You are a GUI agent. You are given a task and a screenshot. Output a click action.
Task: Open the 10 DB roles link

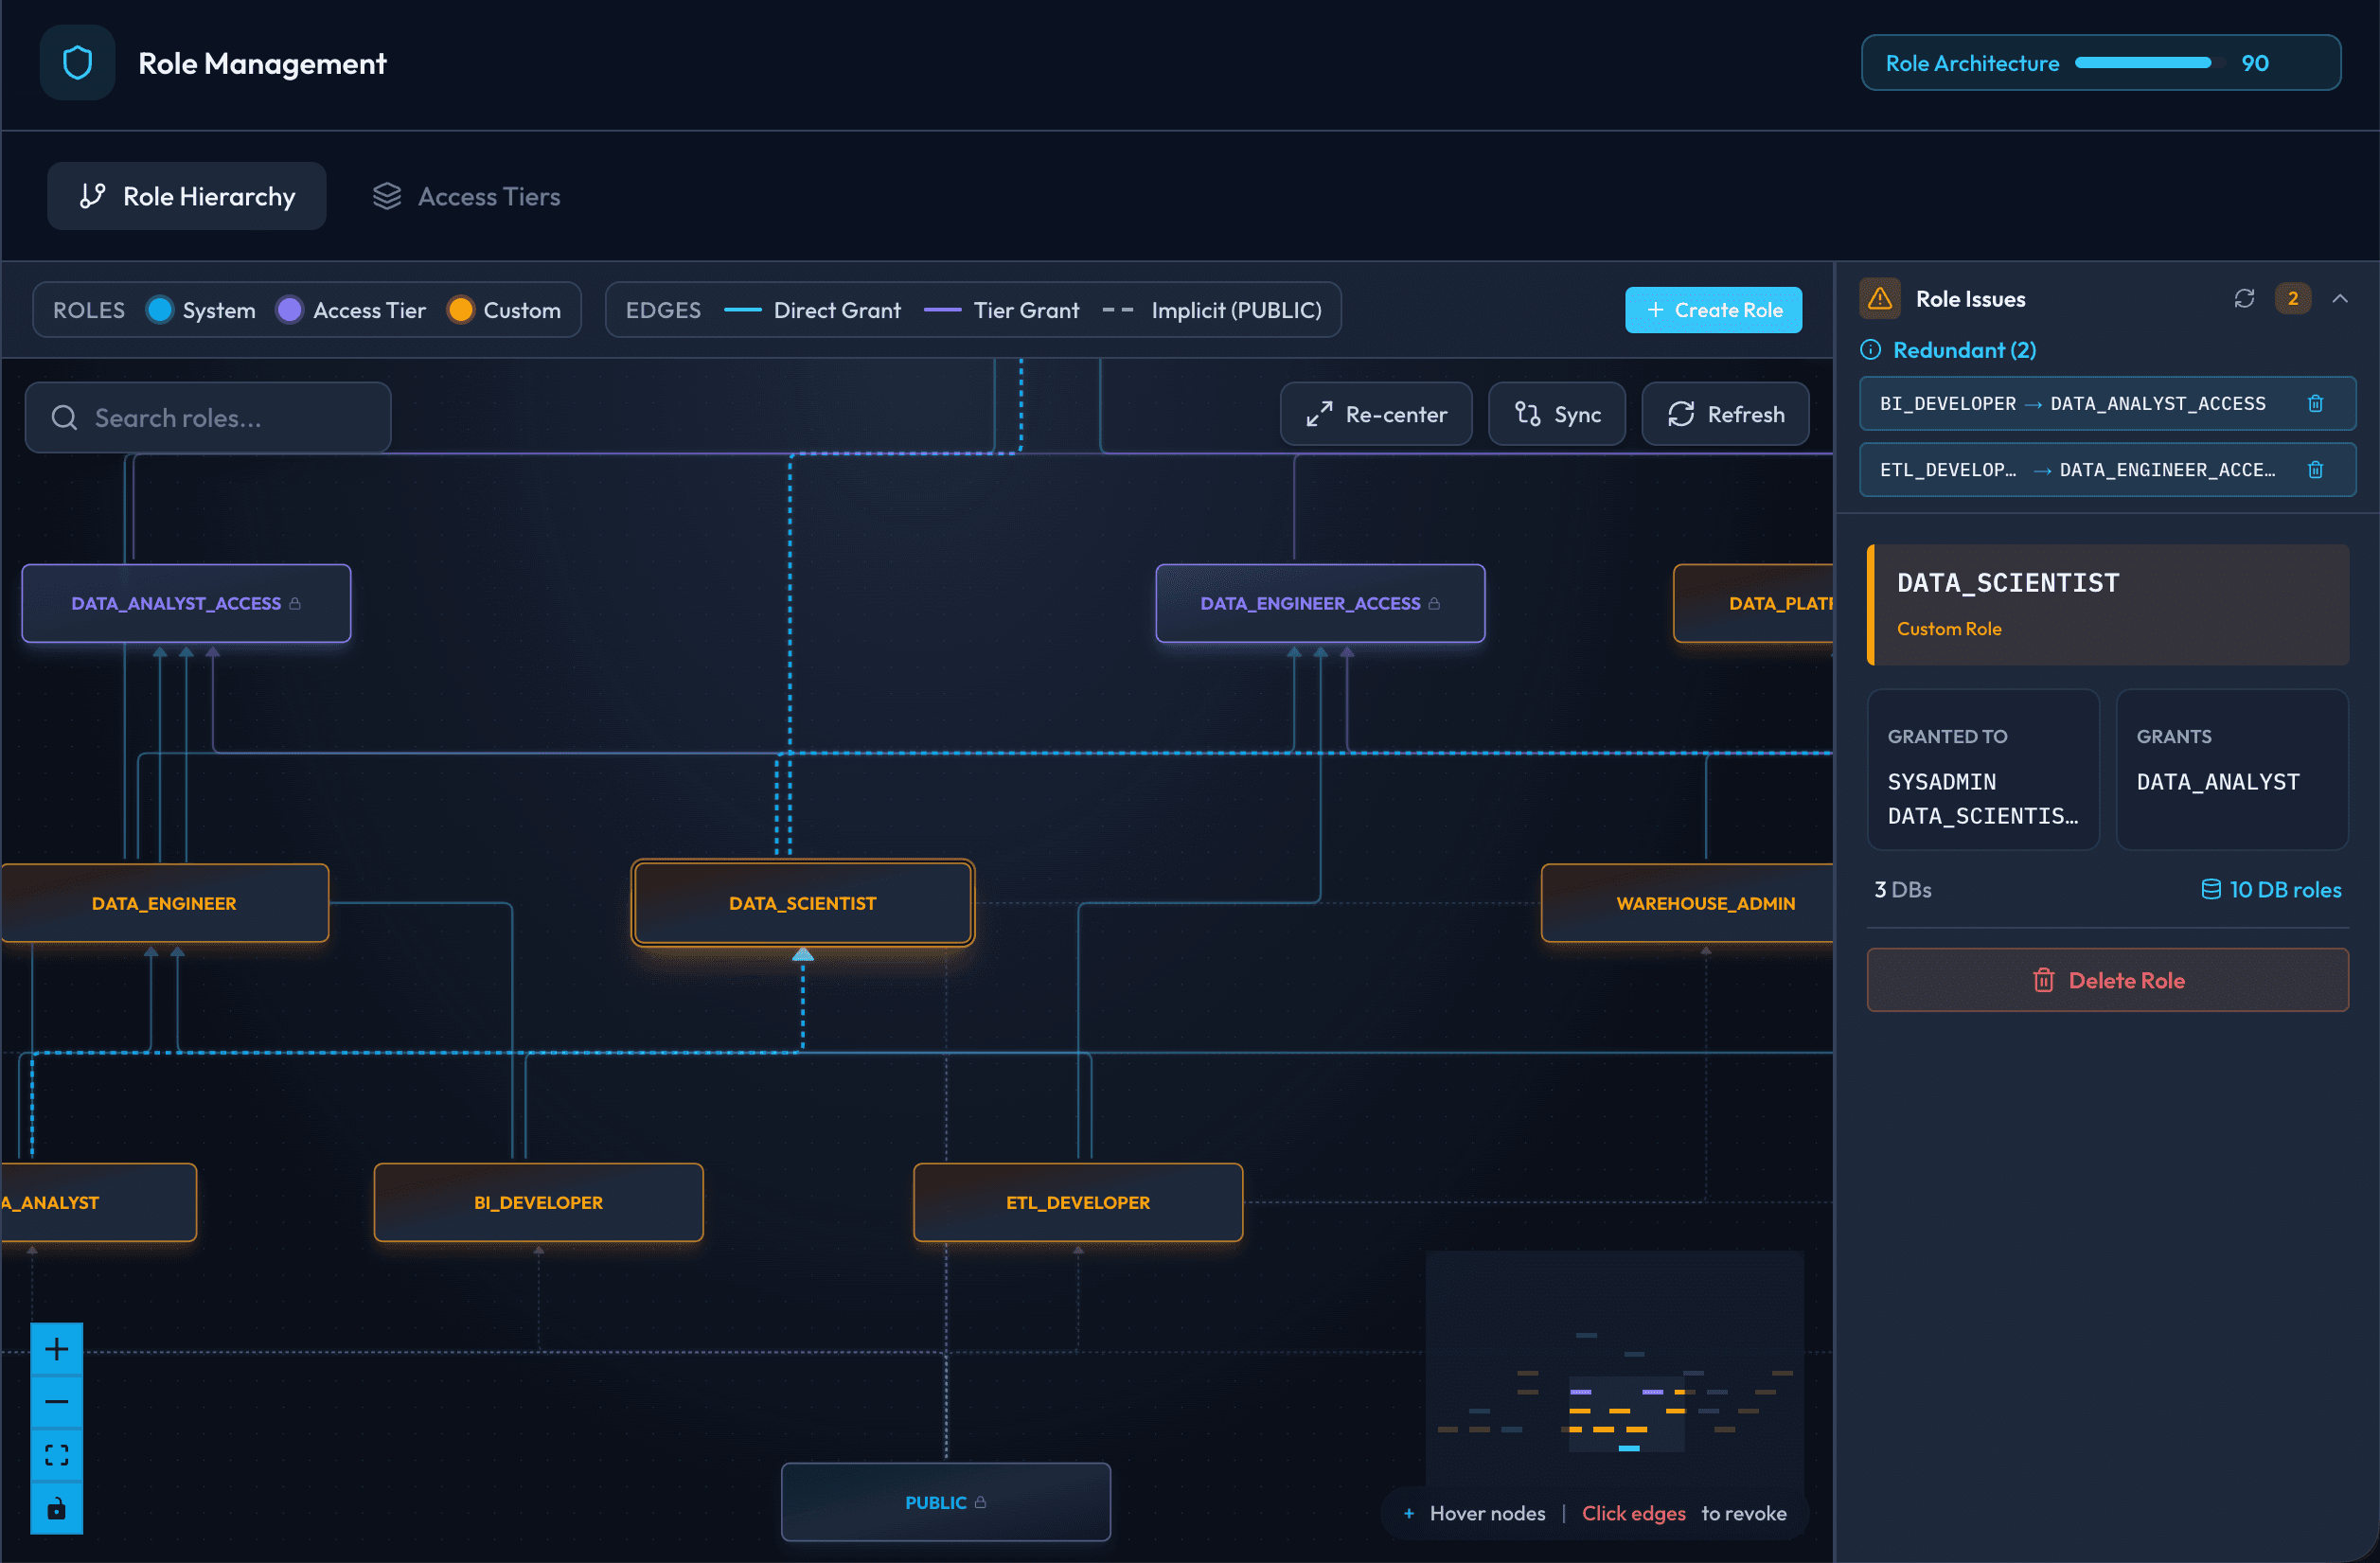point(2271,889)
